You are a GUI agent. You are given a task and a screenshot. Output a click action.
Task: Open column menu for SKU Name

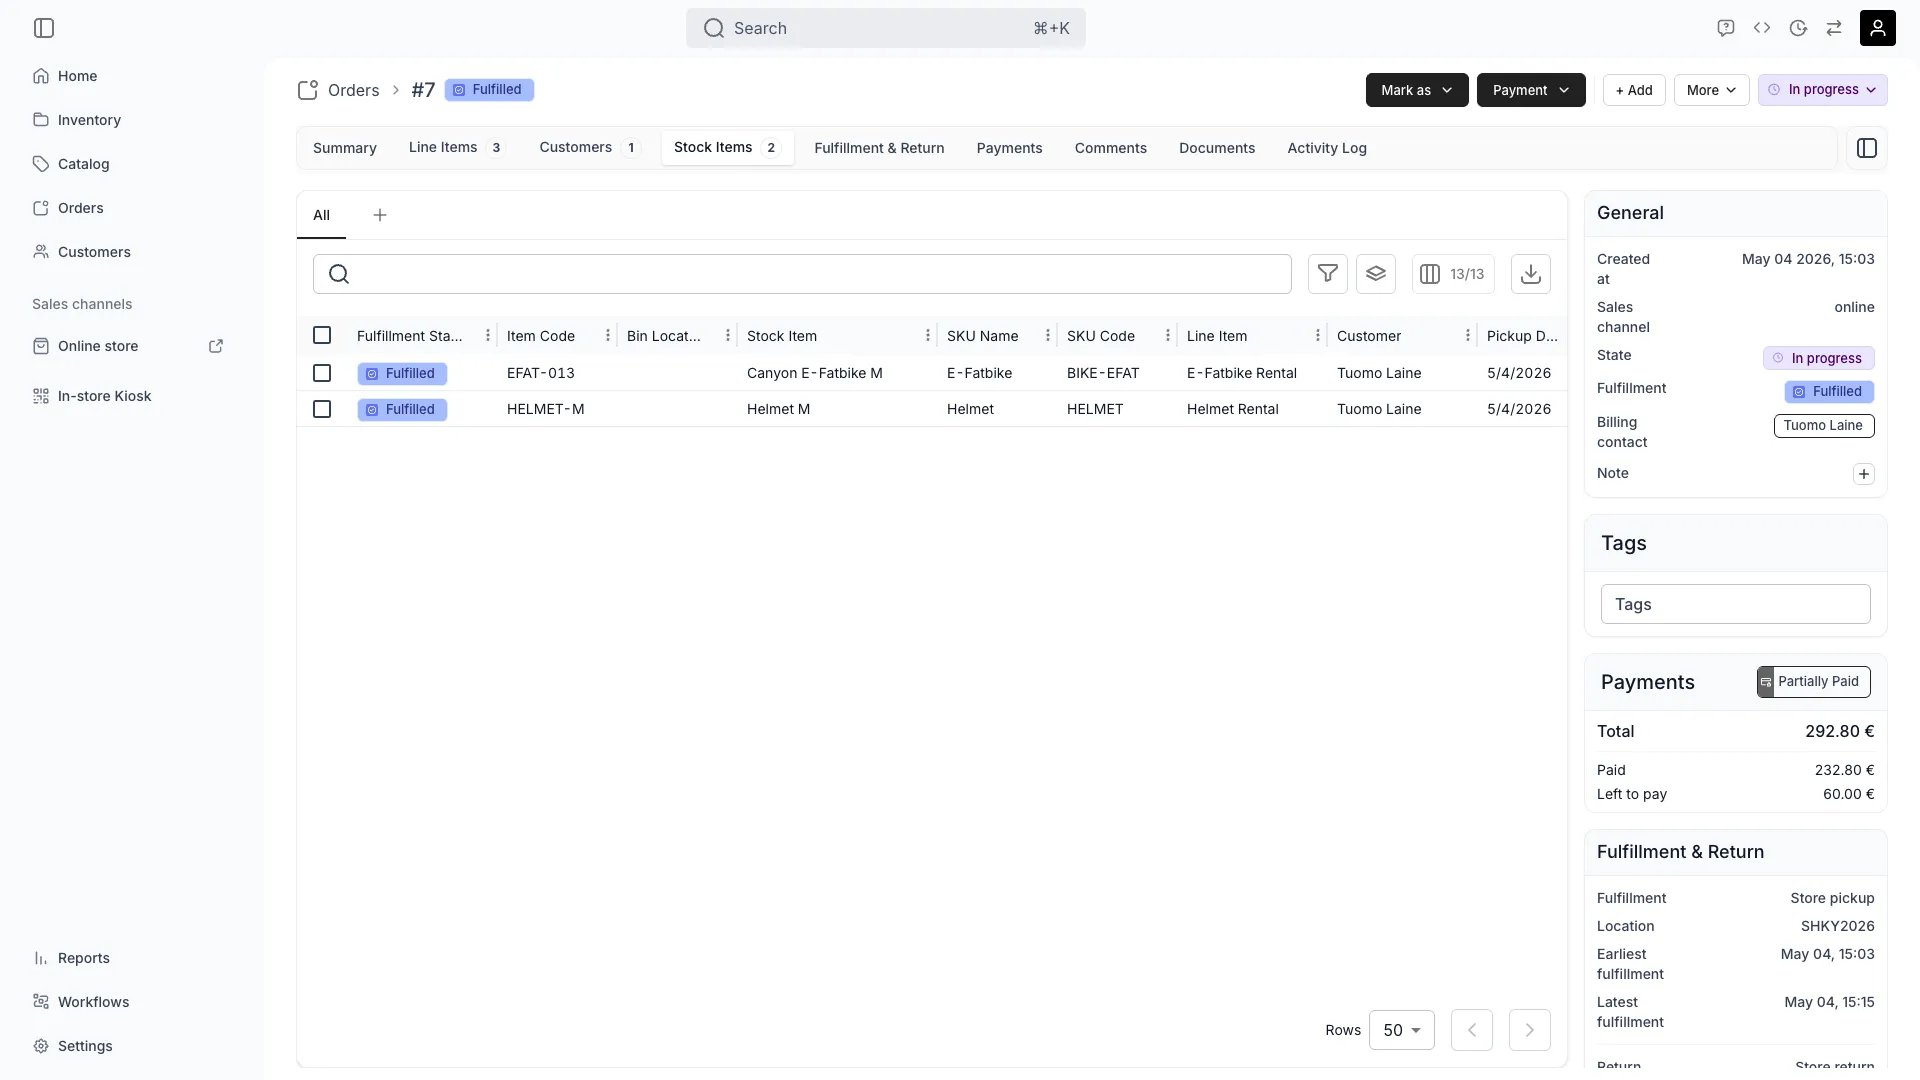click(x=1048, y=336)
